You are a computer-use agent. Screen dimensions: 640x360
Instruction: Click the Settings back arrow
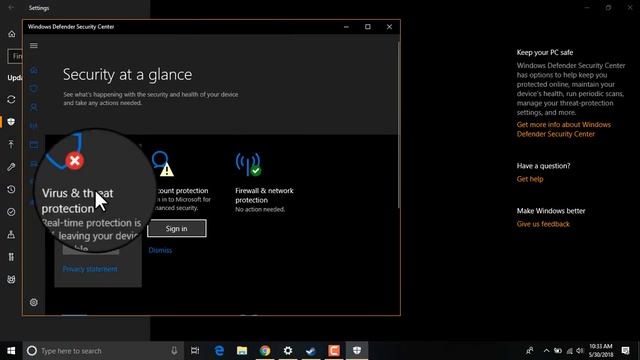coord(11,8)
